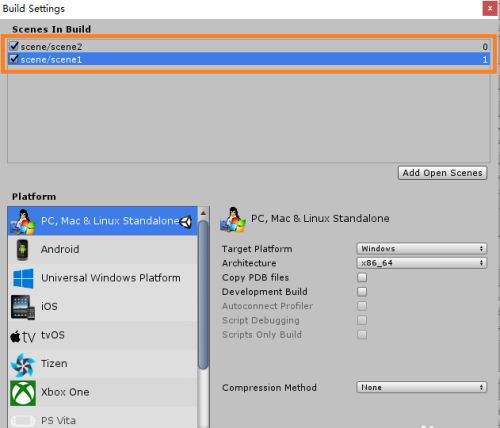The height and width of the screenshot is (428, 500).
Task: Toggle the Script Debugging checkbox
Action: click(362, 320)
